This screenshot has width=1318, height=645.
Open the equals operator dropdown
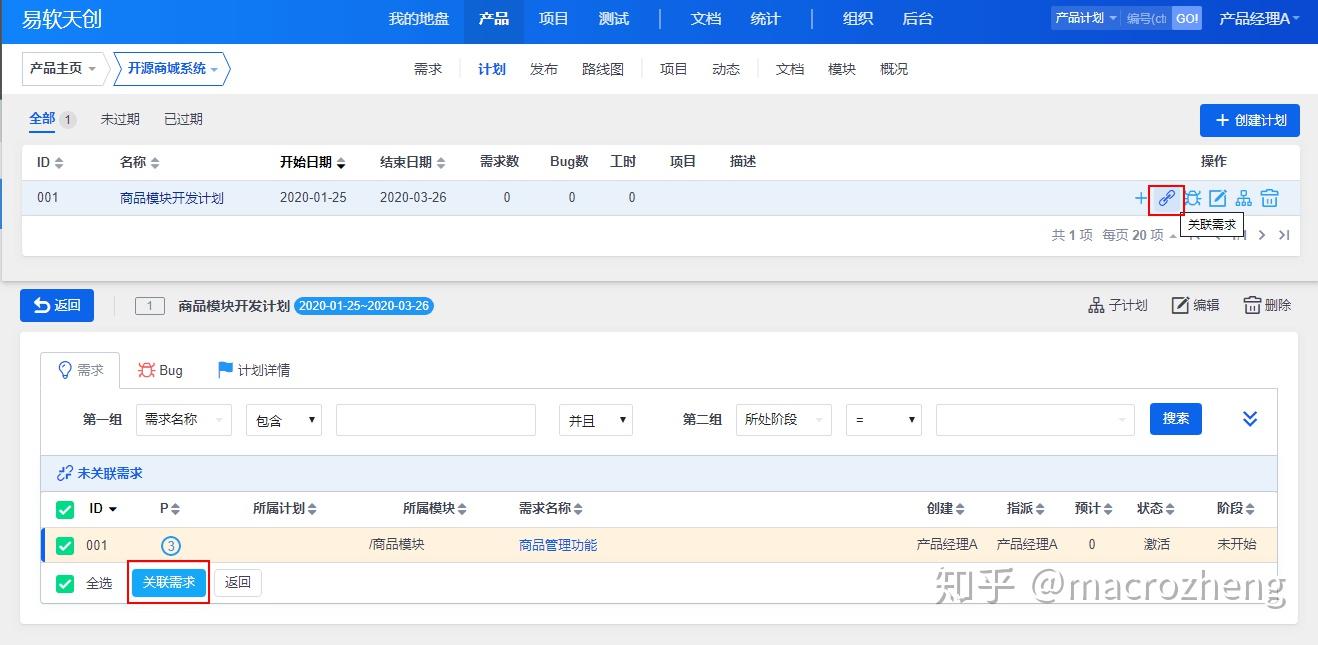point(884,420)
